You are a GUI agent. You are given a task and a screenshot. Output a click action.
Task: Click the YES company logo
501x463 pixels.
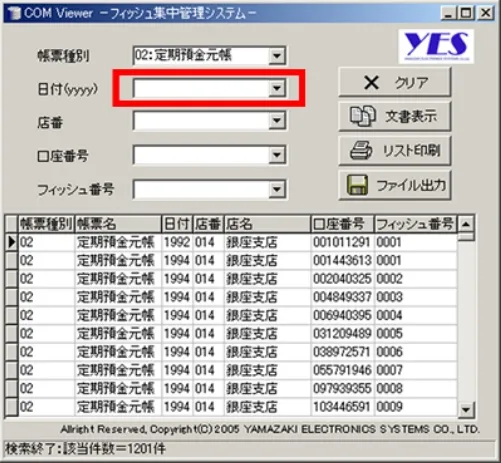click(436, 46)
